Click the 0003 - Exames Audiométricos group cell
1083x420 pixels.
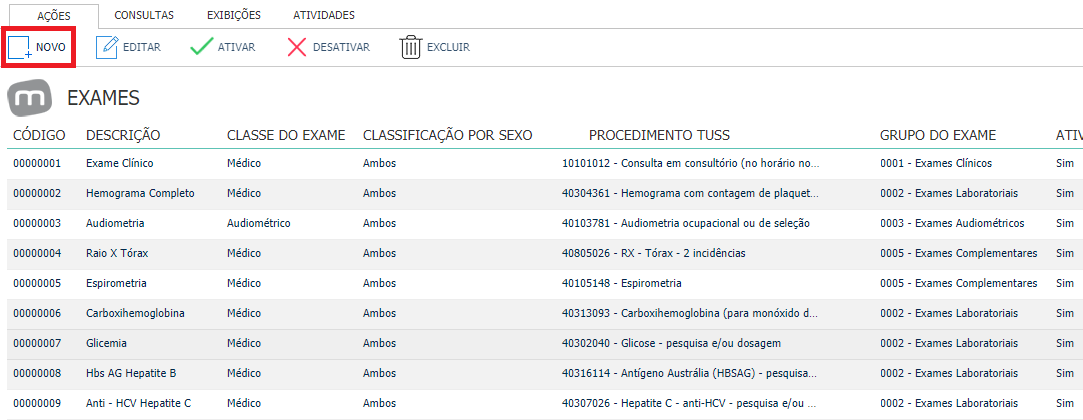[952, 223]
